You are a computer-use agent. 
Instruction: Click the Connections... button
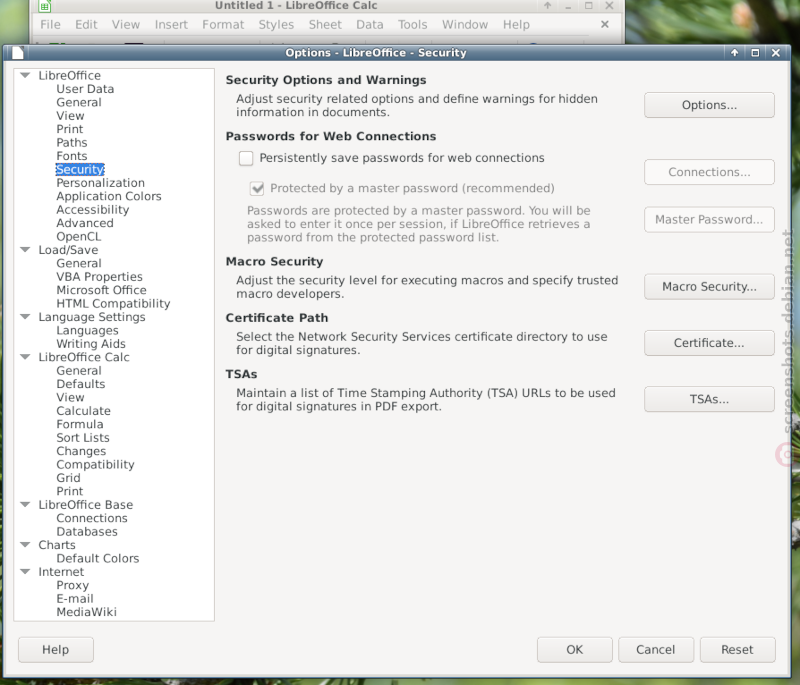pos(709,172)
